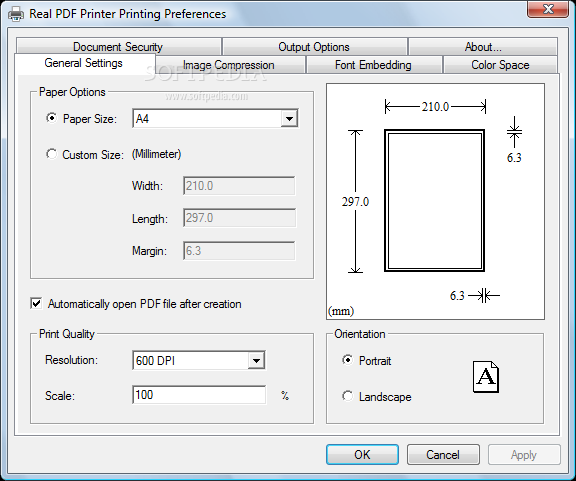Select the Paper Size radio button
The image size is (576, 481).
coord(51,118)
